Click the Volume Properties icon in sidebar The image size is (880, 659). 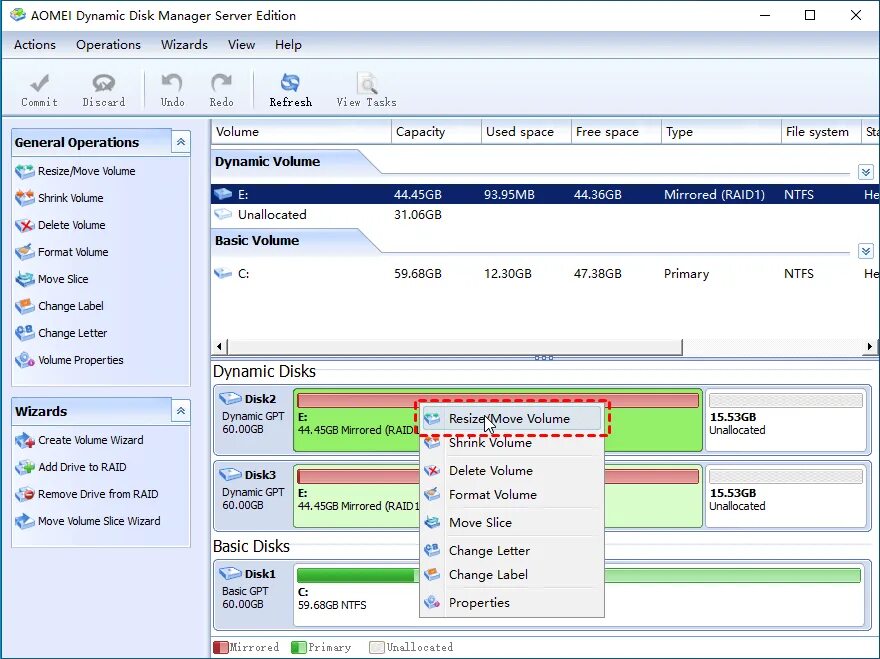[x=25, y=360]
